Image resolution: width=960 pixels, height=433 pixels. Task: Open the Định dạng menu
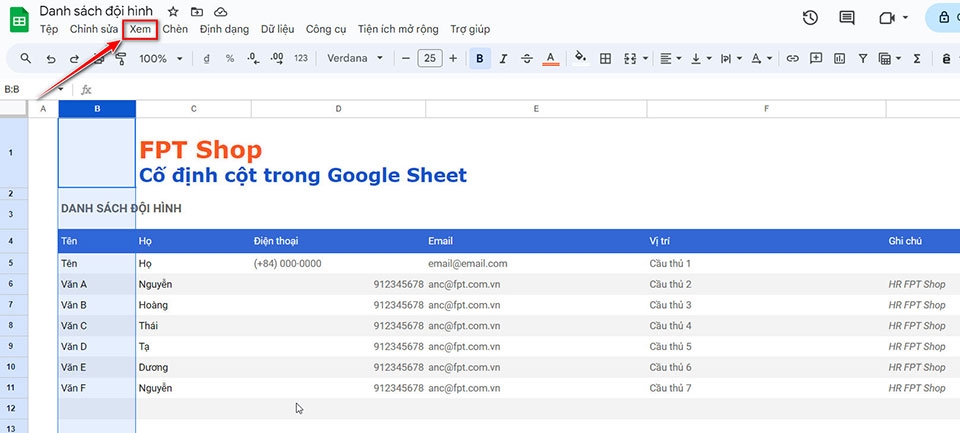coord(224,29)
